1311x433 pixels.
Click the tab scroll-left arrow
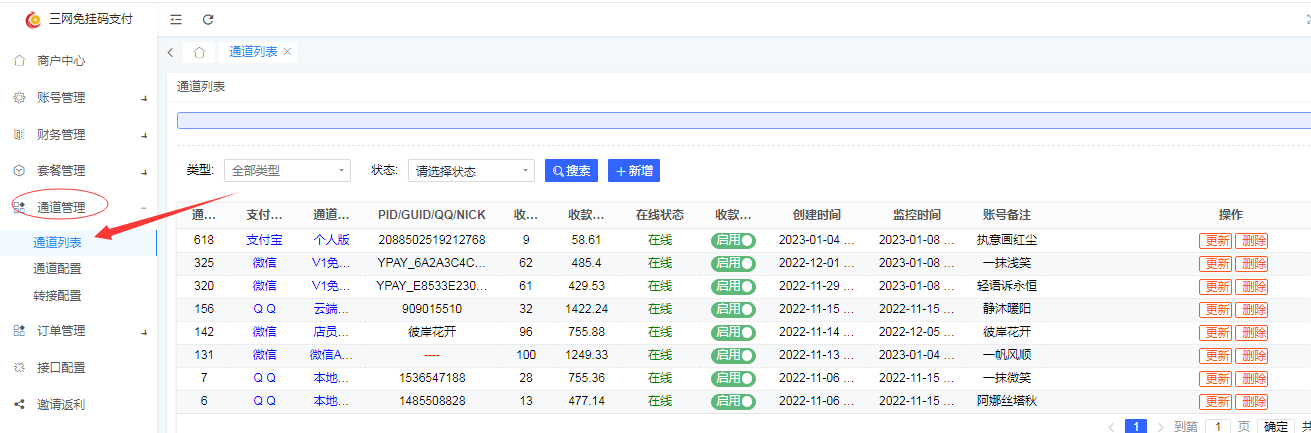(170, 52)
